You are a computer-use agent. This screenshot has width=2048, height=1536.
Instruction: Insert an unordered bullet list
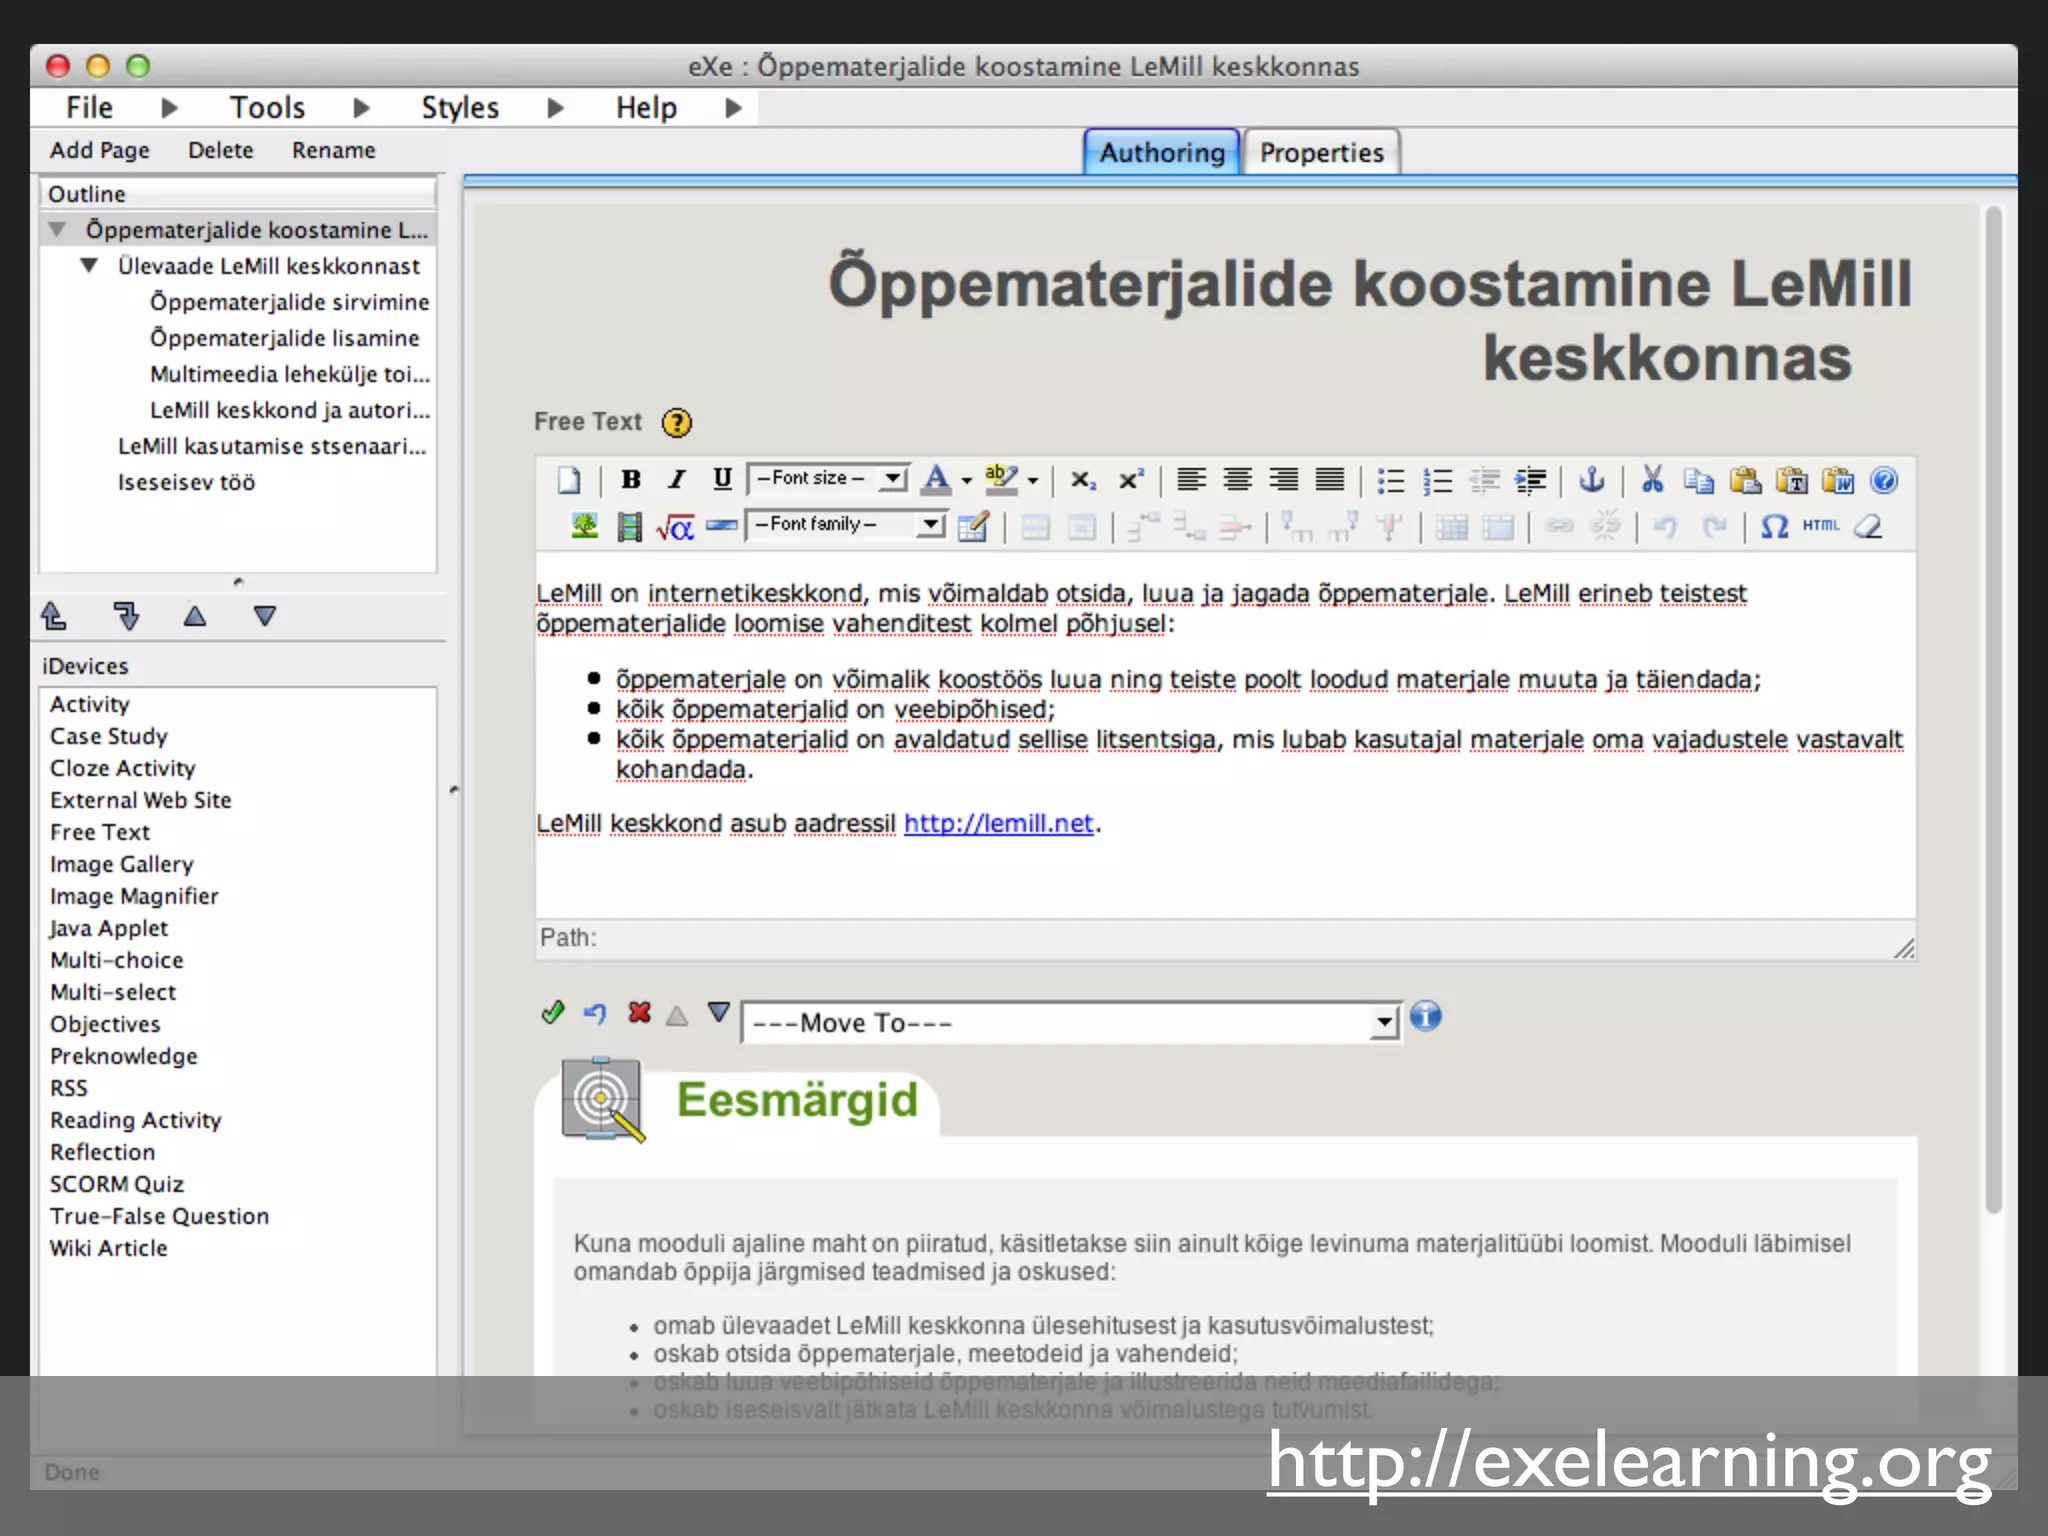[1391, 481]
